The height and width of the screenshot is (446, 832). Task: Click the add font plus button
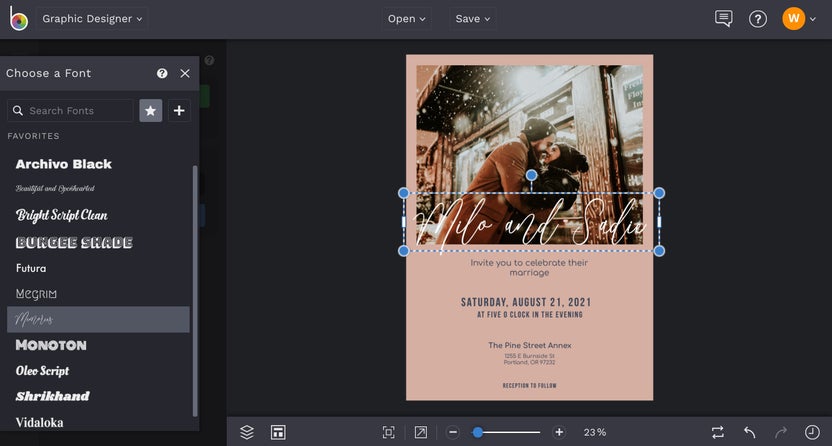tap(179, 110)
